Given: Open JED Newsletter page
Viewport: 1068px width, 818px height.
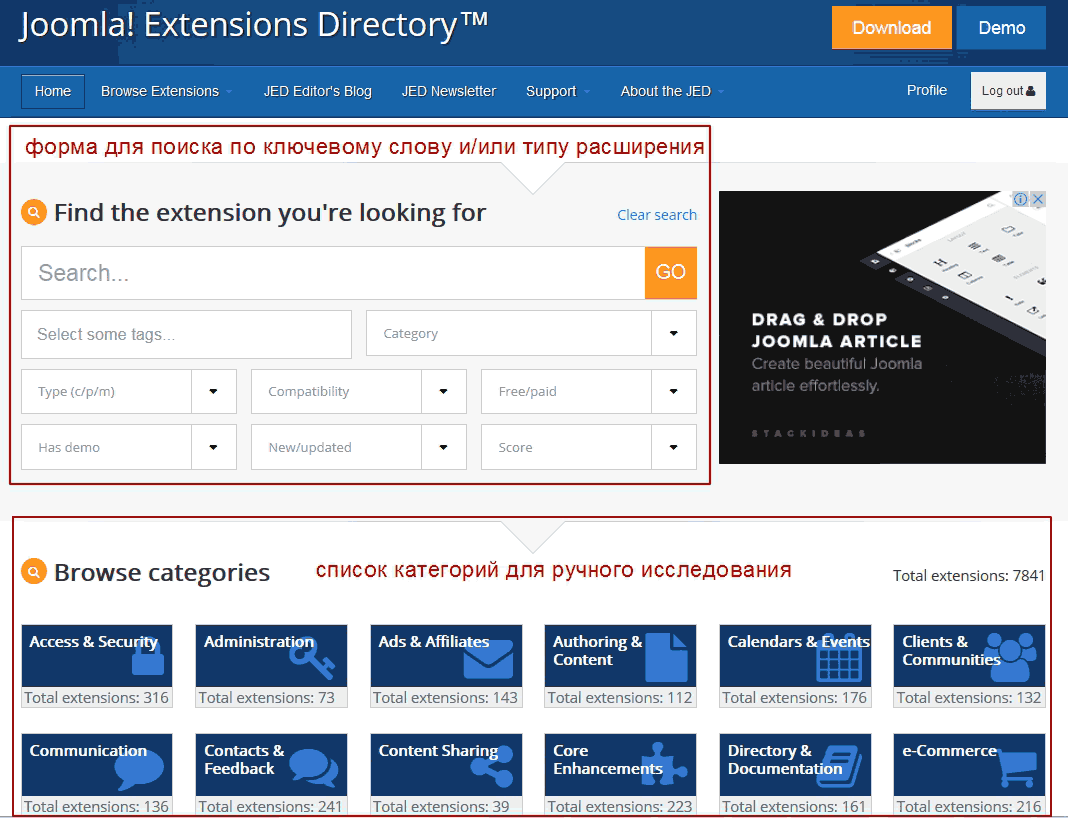Looking at the screenshot, I should click(449, 91).
